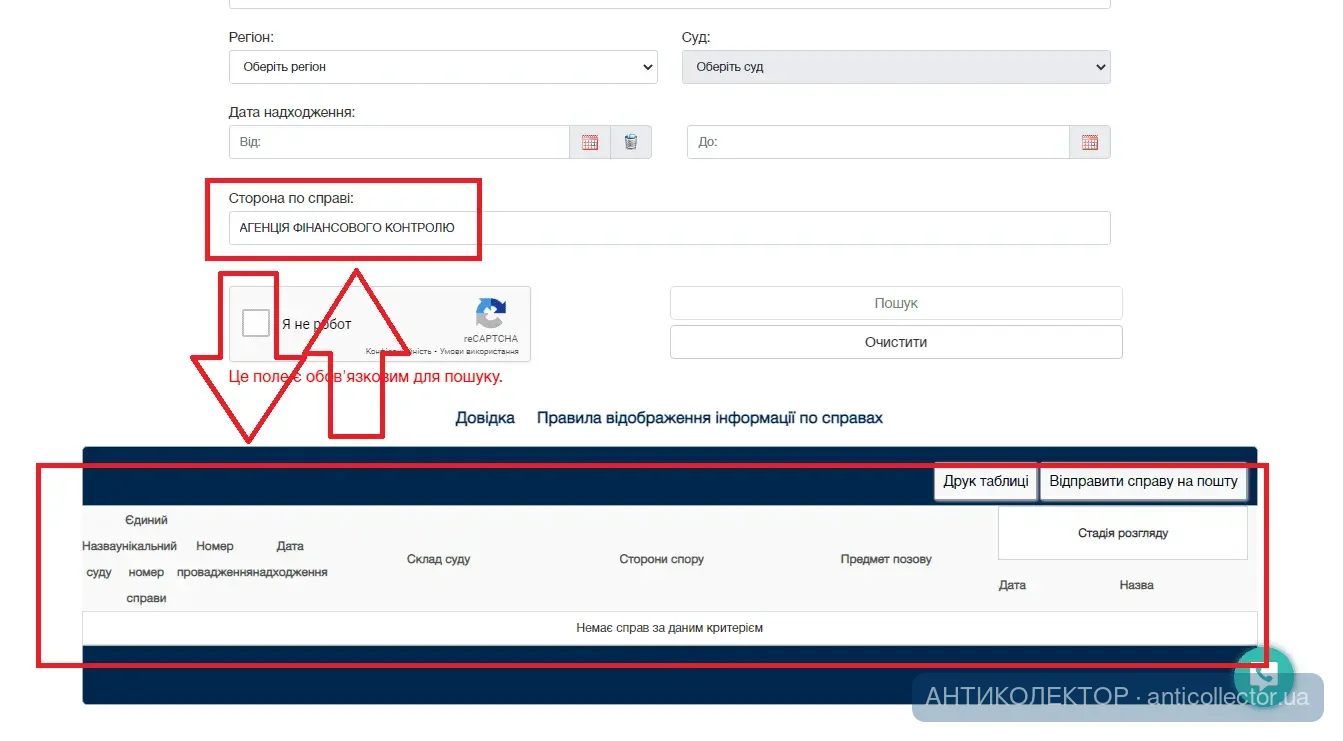
Task: Click the 'Склад суду' column header
Action: 438,559
